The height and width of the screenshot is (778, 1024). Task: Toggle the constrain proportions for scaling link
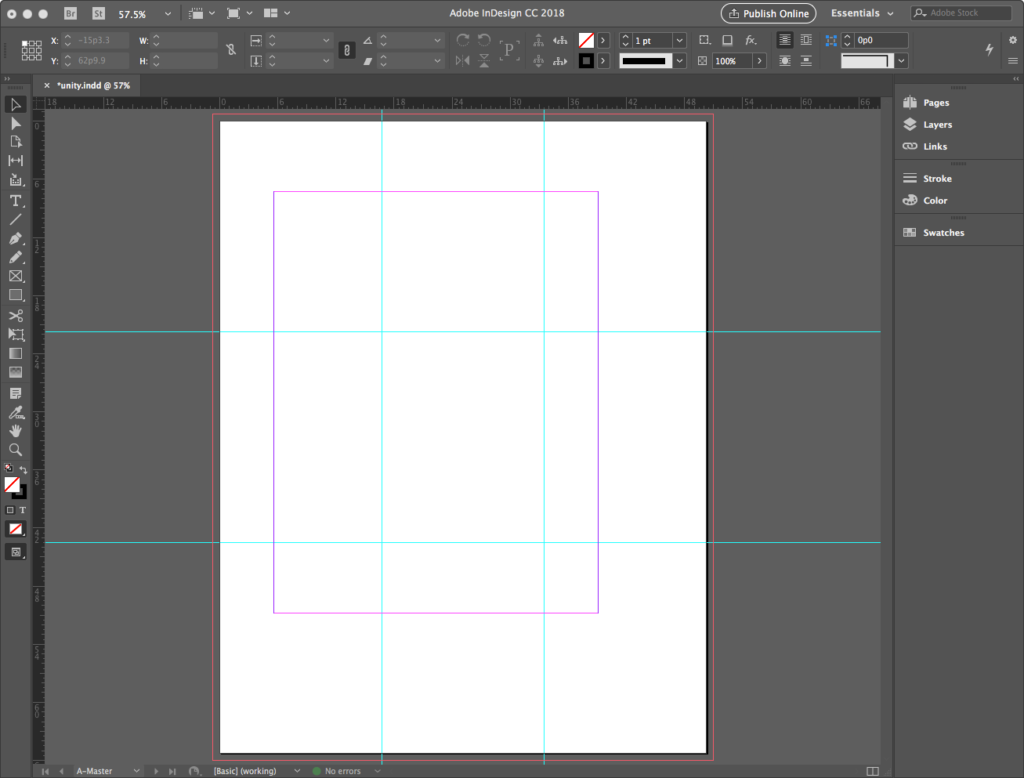pyautogui.click(x=347, y=49)
